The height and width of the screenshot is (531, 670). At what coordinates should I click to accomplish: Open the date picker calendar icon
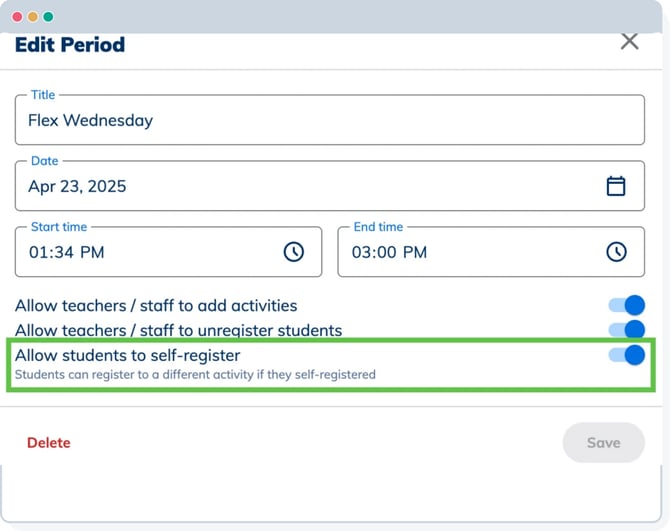[x=616, y=186]
